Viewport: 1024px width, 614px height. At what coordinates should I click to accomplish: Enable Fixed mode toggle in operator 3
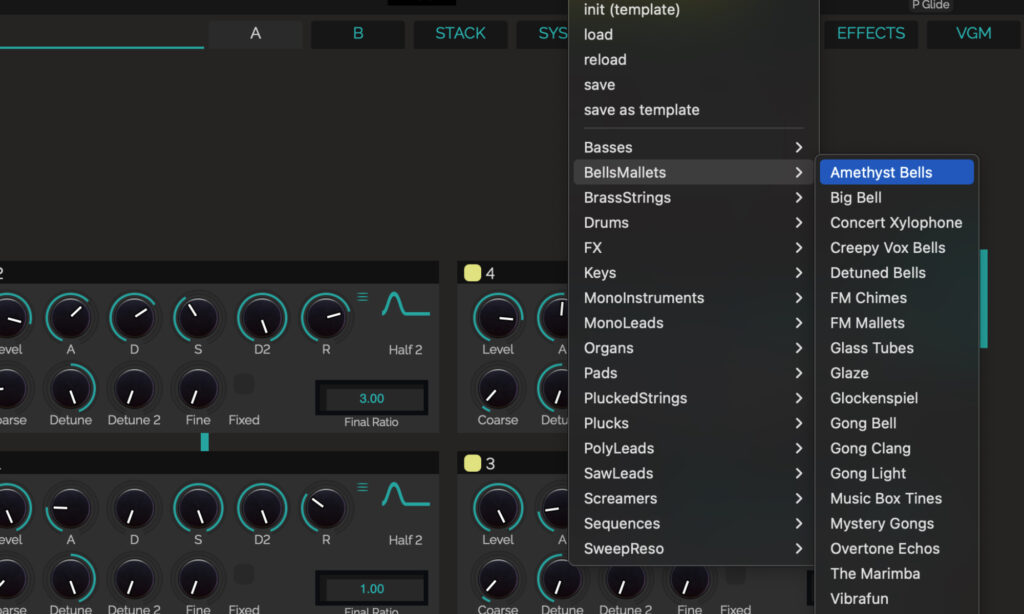point(735,575)
